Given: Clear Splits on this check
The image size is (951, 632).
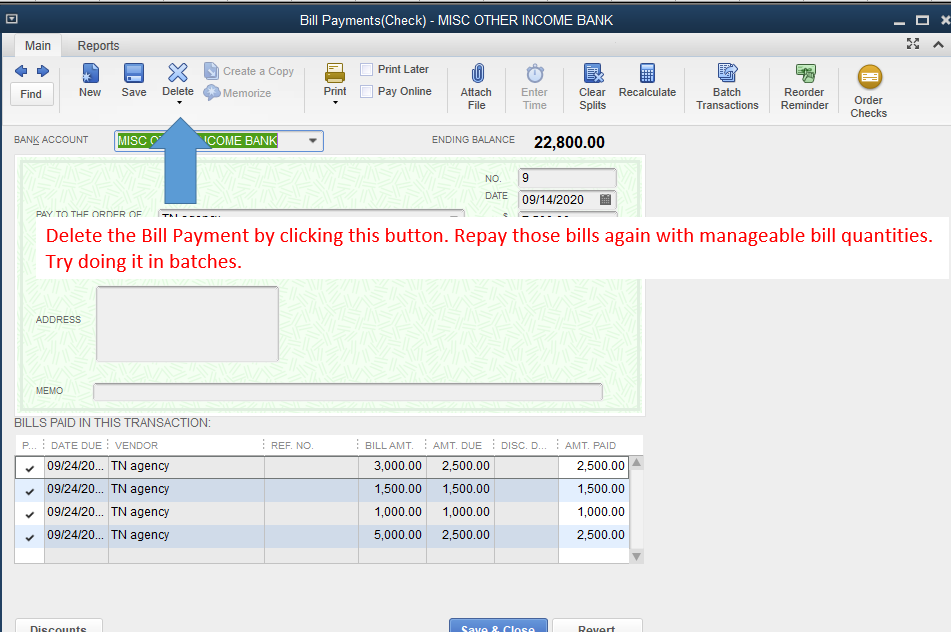Looking at the screenshot, I should (593, 87).
